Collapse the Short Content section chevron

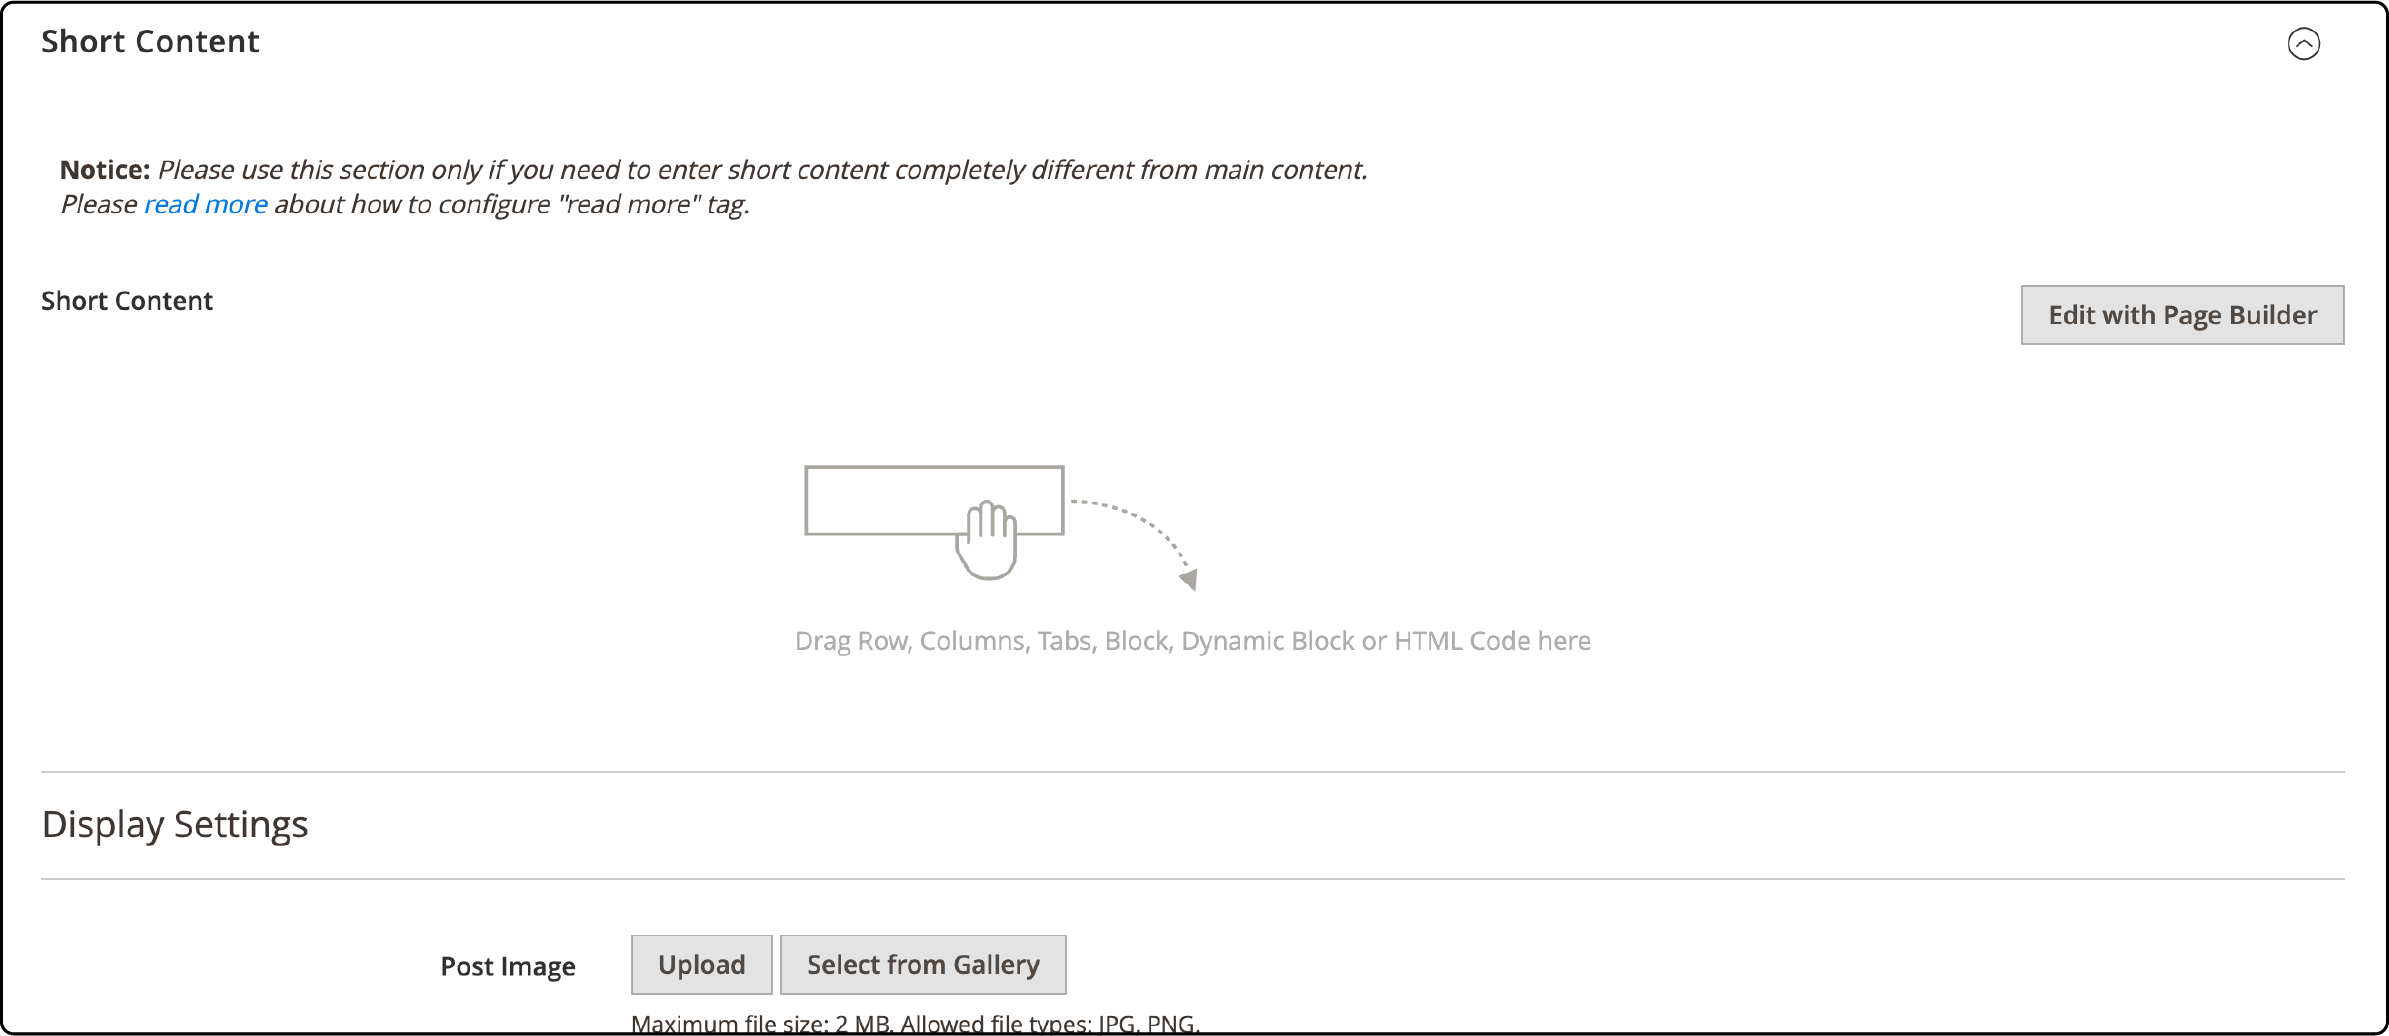point(2303,44)
